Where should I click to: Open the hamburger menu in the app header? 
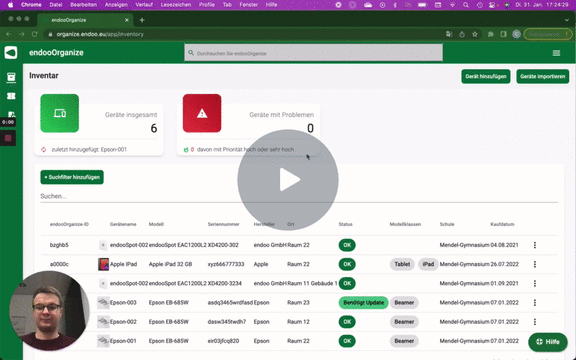pyautogui.click(x=556, y=53)
